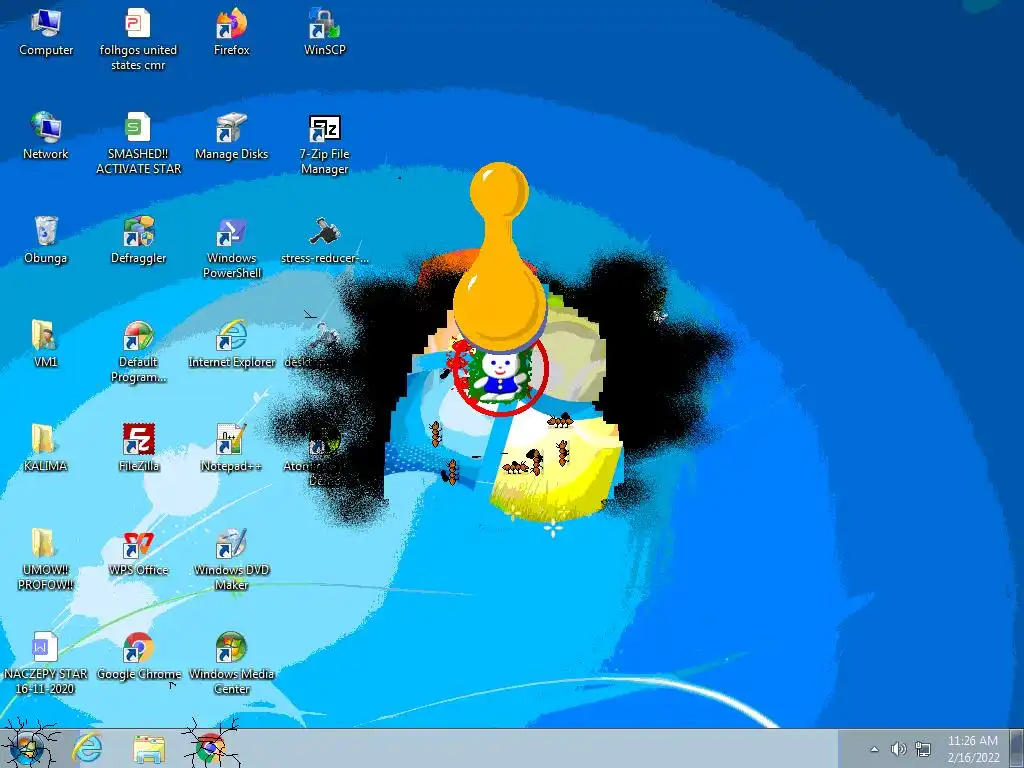Open Internet Explorer from the taskbar
Viewport: 1024px width, 768px height.
tap(88, 748)
